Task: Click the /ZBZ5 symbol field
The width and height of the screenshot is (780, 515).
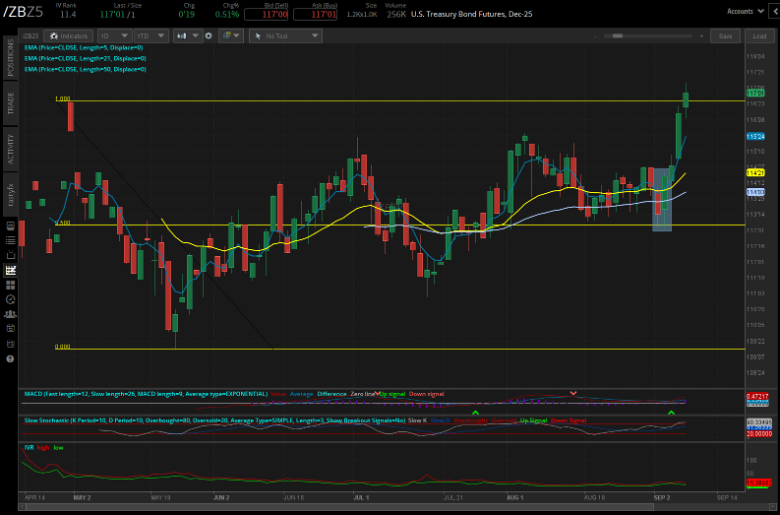Action: [x=23, y=12]
